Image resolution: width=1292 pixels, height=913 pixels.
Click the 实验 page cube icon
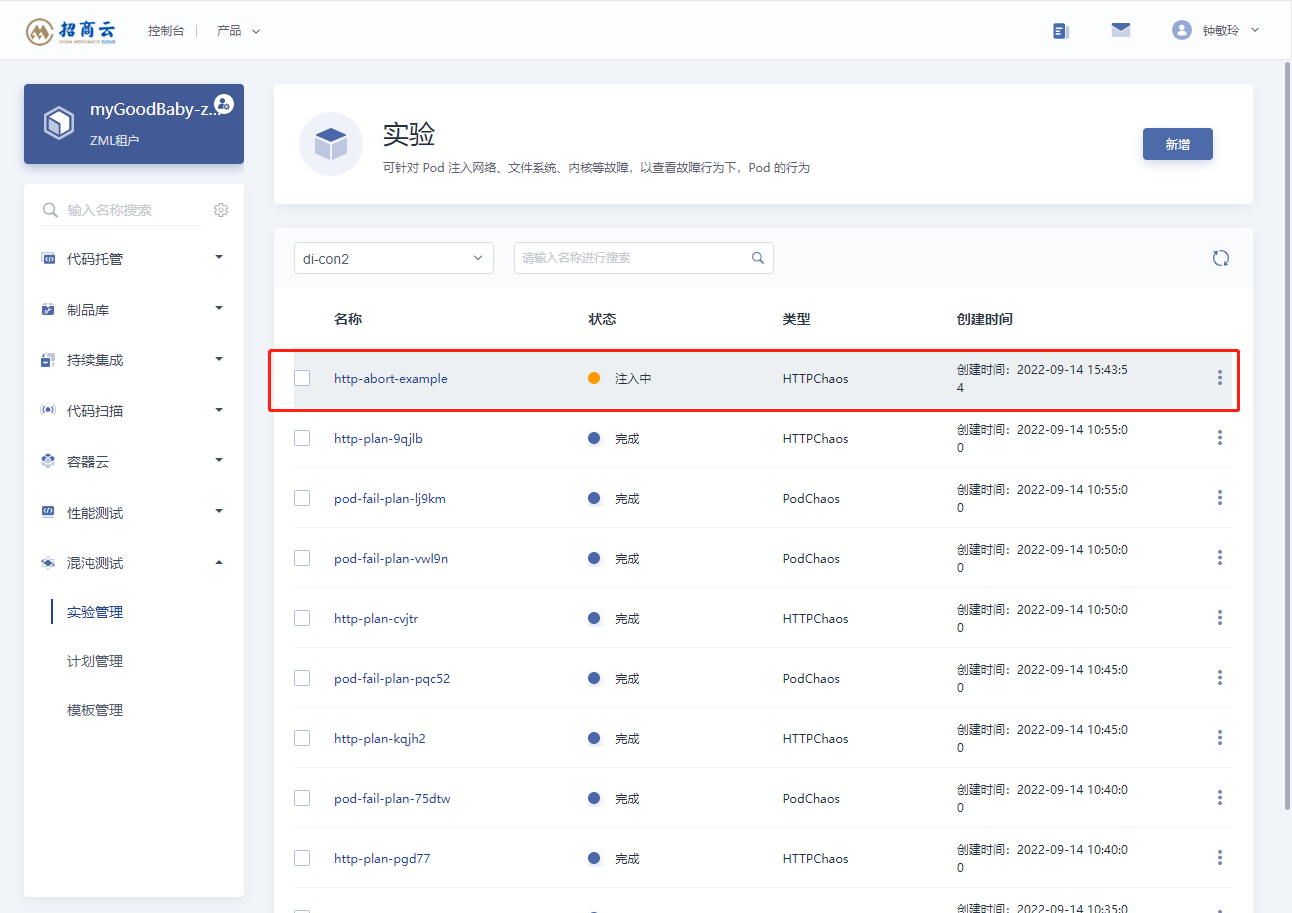point(331,144)
